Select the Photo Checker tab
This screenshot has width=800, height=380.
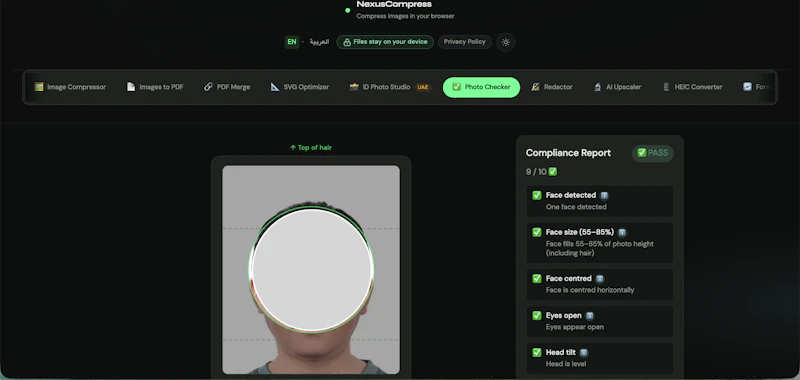(x=481, y=87)
